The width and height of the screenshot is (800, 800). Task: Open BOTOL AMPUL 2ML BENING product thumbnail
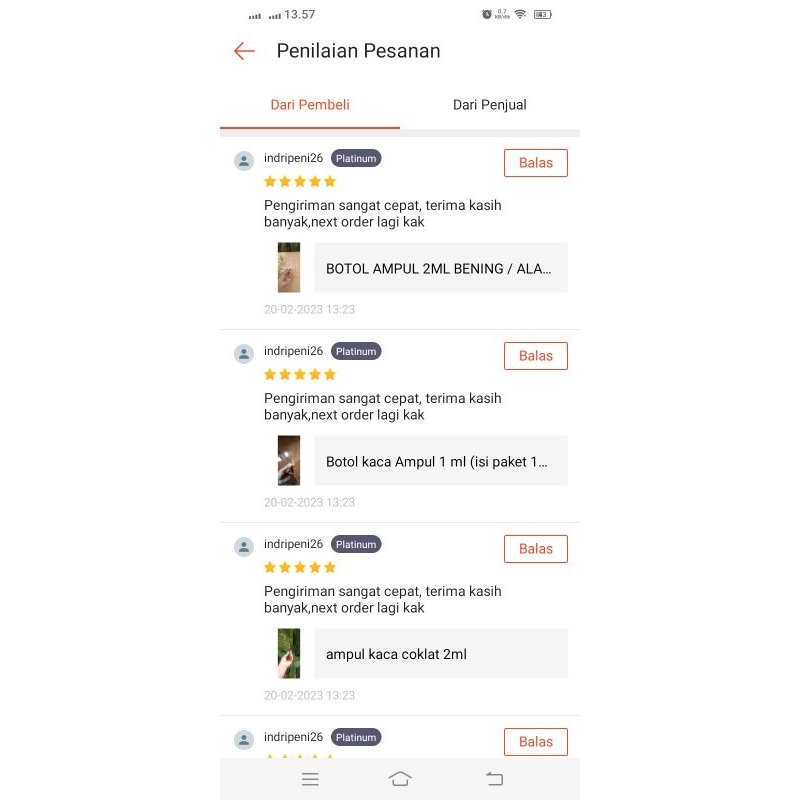coord(289,268)
